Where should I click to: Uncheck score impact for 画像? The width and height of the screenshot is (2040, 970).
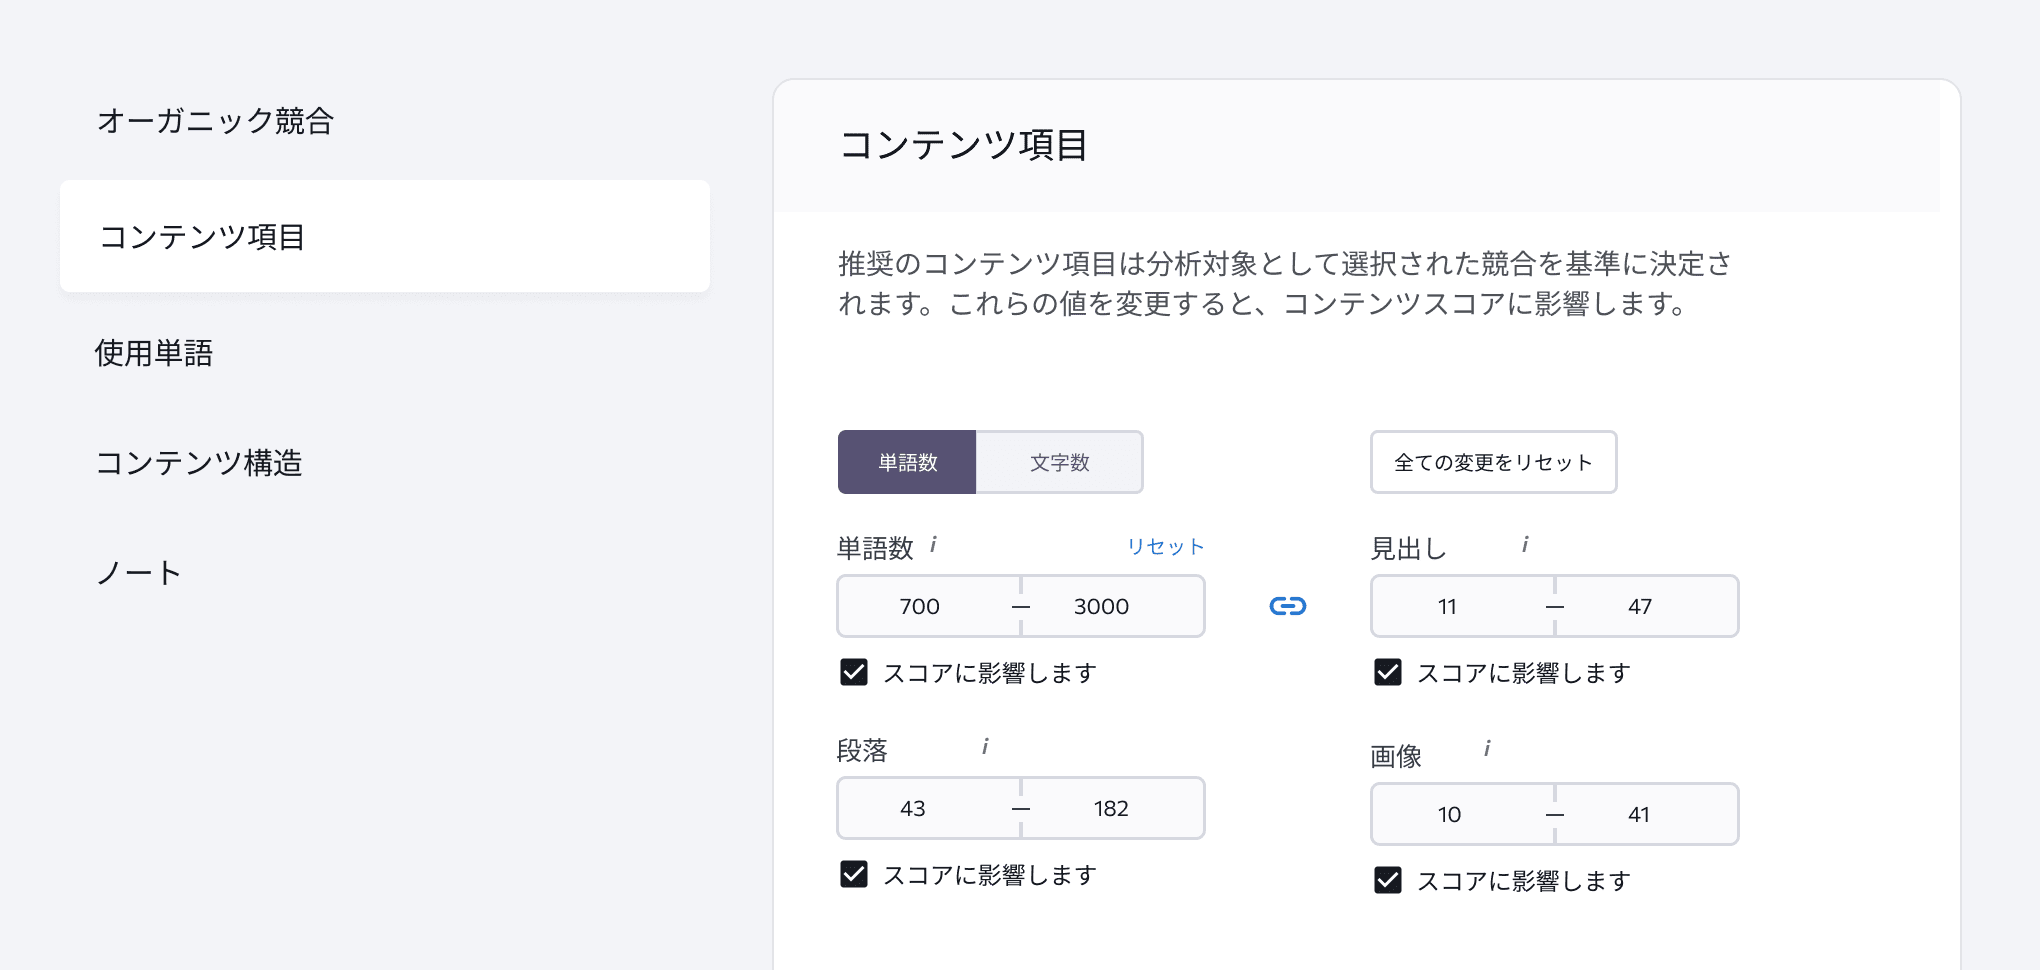[x=1386, y=881]
